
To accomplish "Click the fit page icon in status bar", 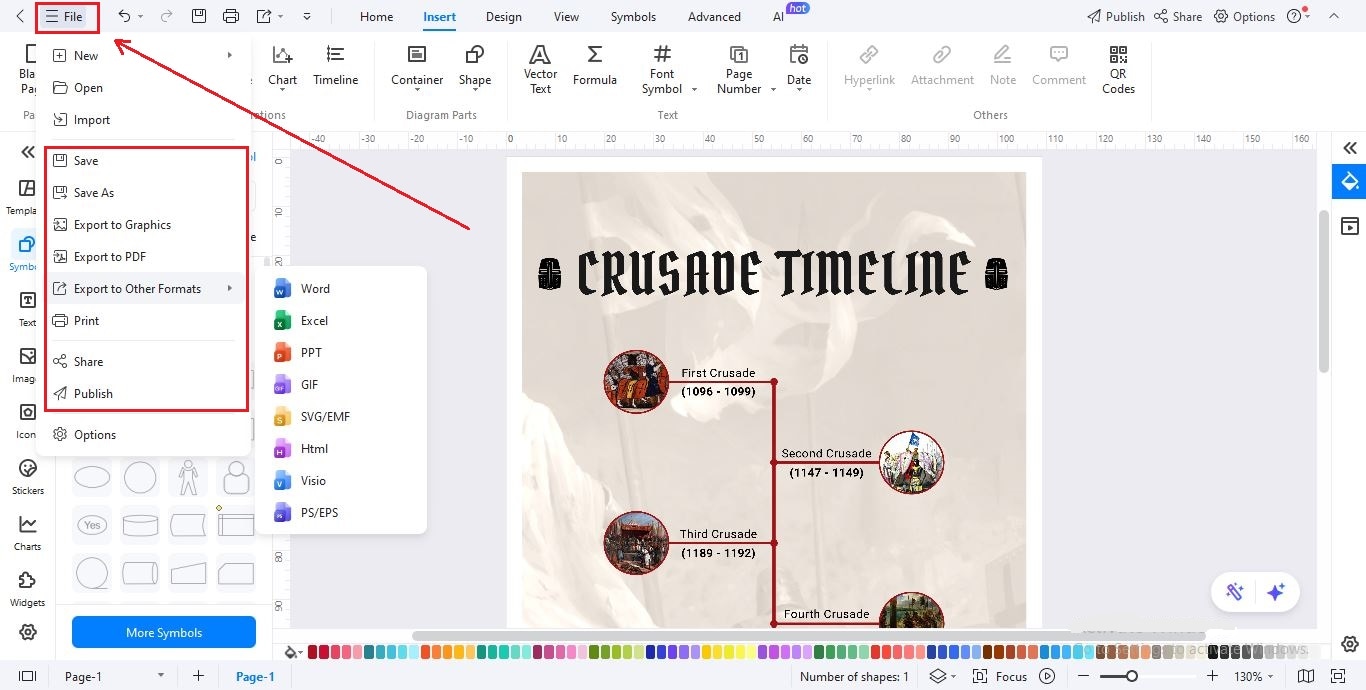I will click(1339, 676).
